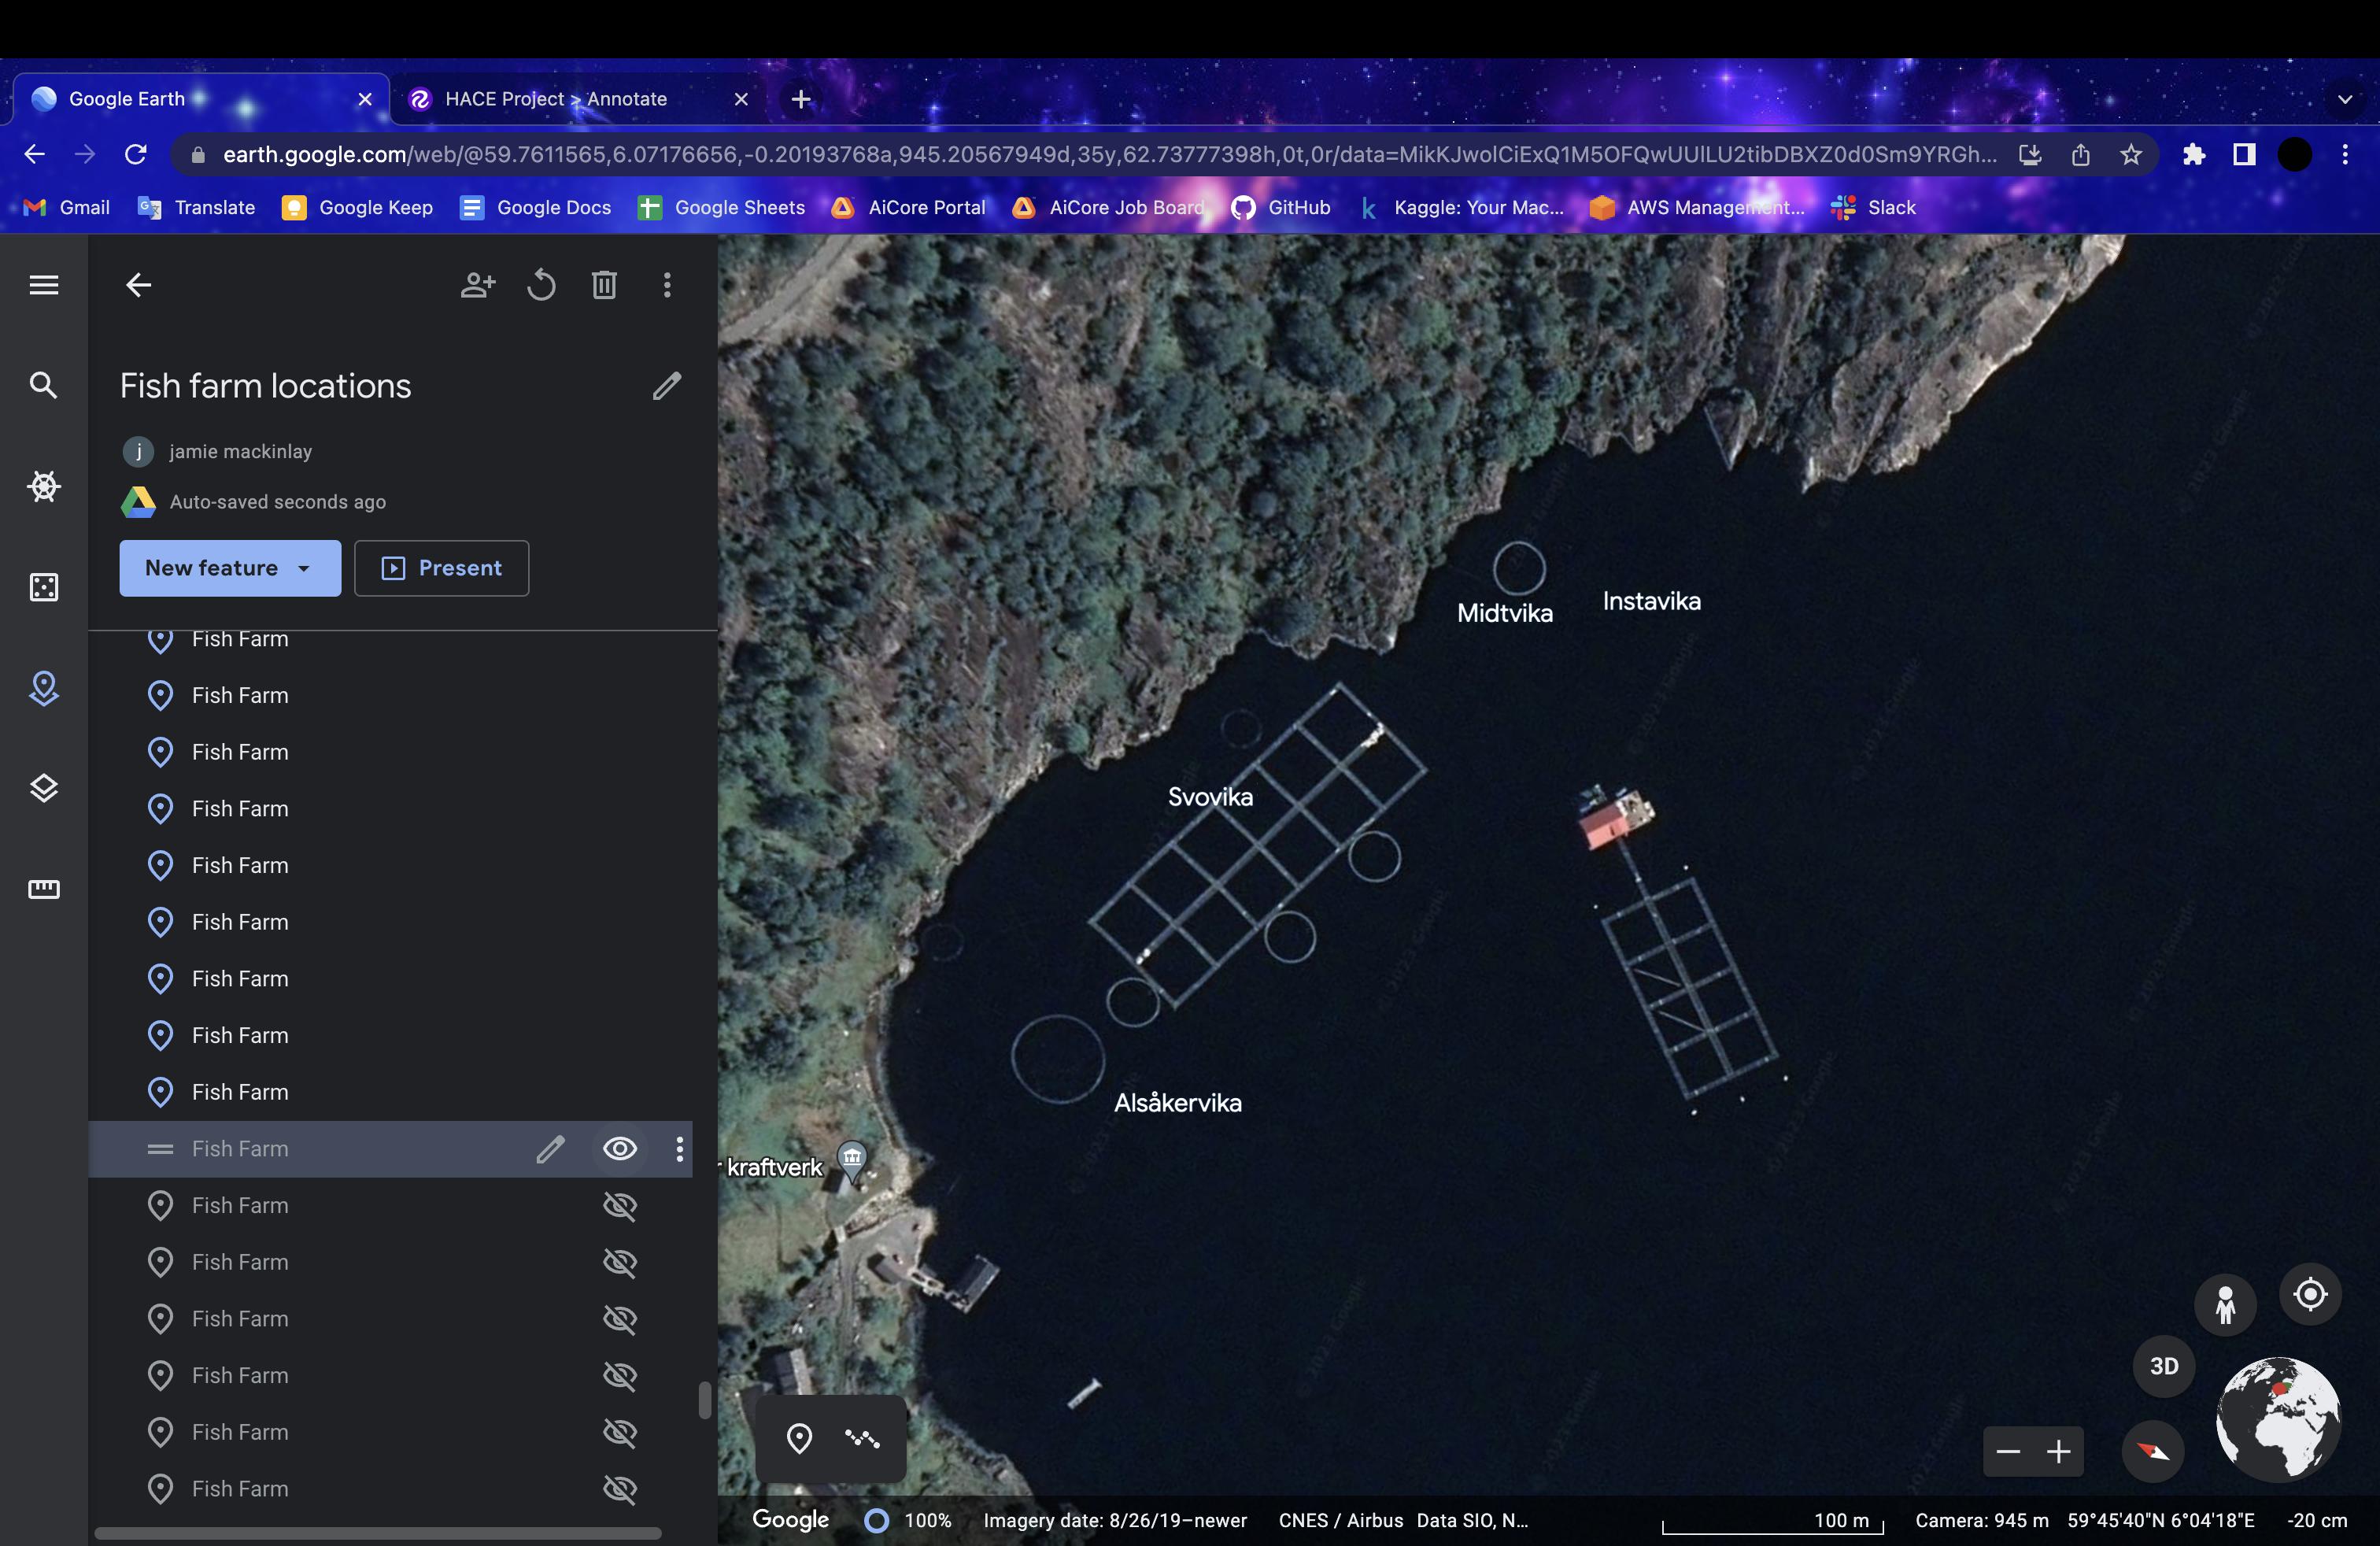Show second hidden Fish Farm below highlighted row
2380x1546 pixels.
tap(620, 1262)
